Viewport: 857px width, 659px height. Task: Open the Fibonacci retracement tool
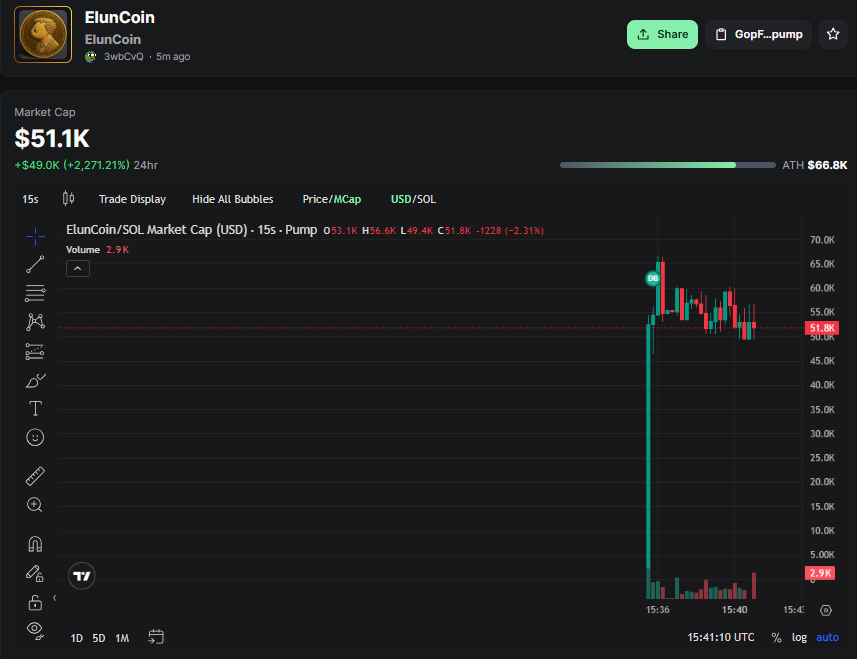click(x=35, y=293)
